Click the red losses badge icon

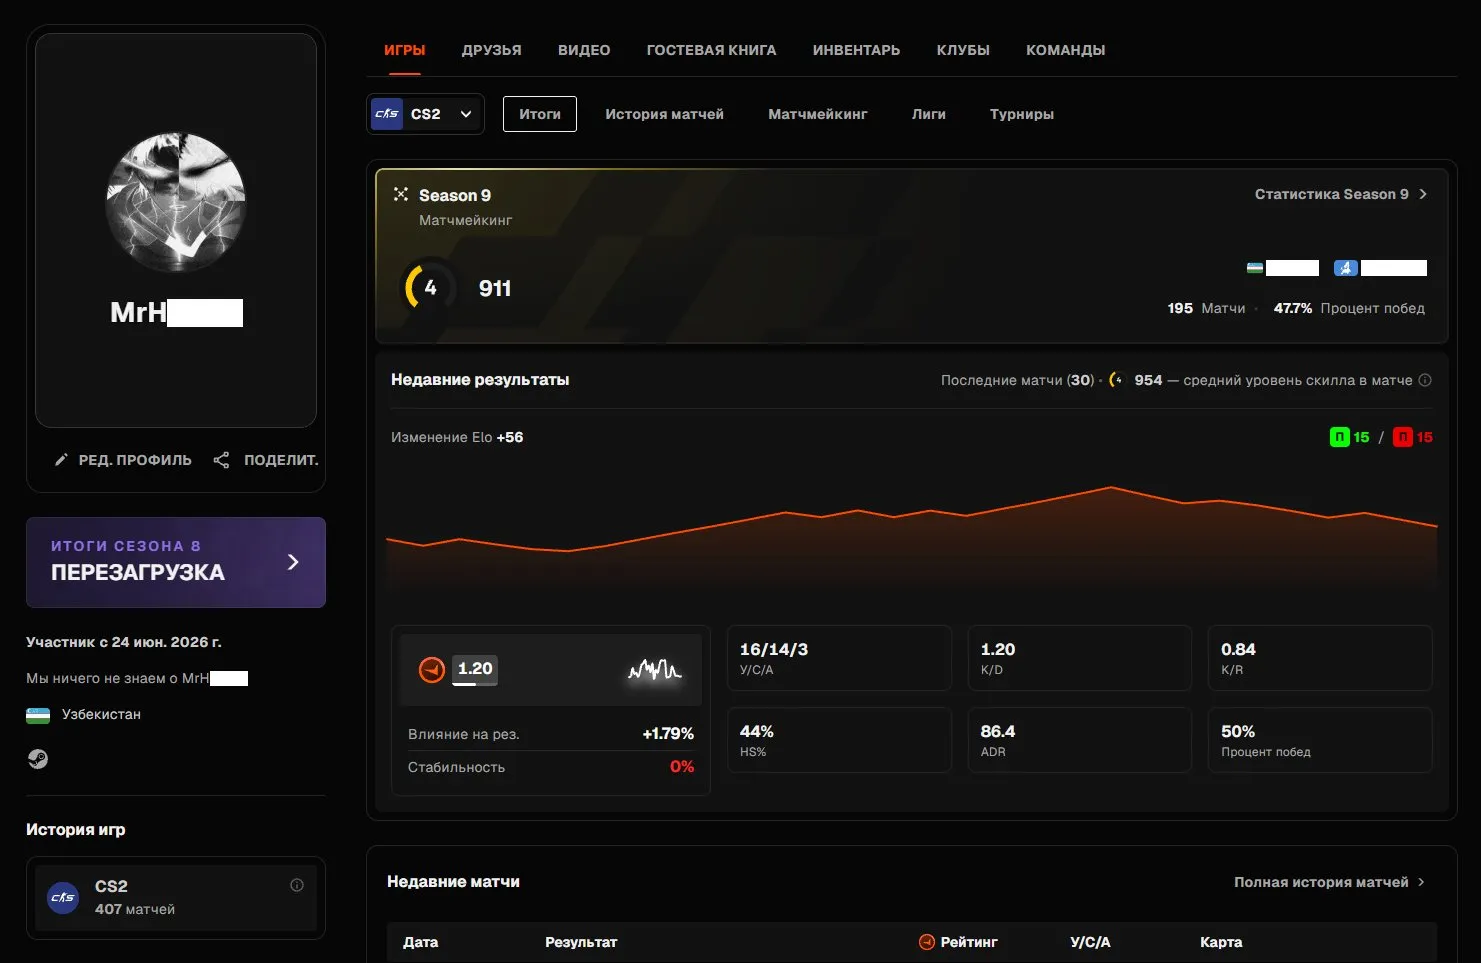tap(1403, 437)
